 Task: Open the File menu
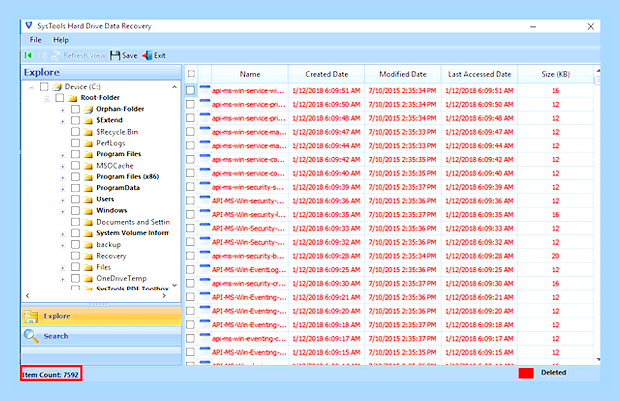tap(35, 40)
